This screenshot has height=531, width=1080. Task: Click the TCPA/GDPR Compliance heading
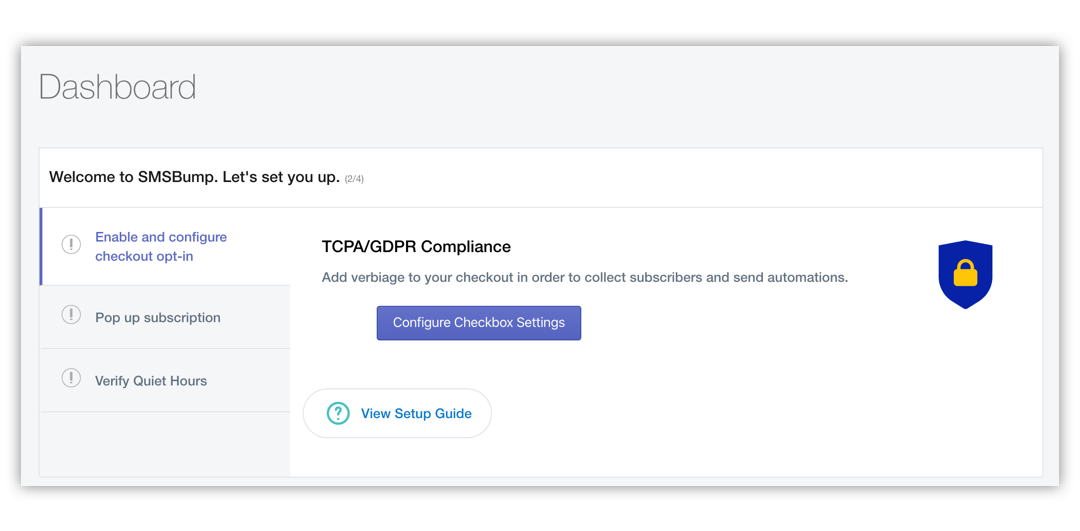tap(416, 247)
